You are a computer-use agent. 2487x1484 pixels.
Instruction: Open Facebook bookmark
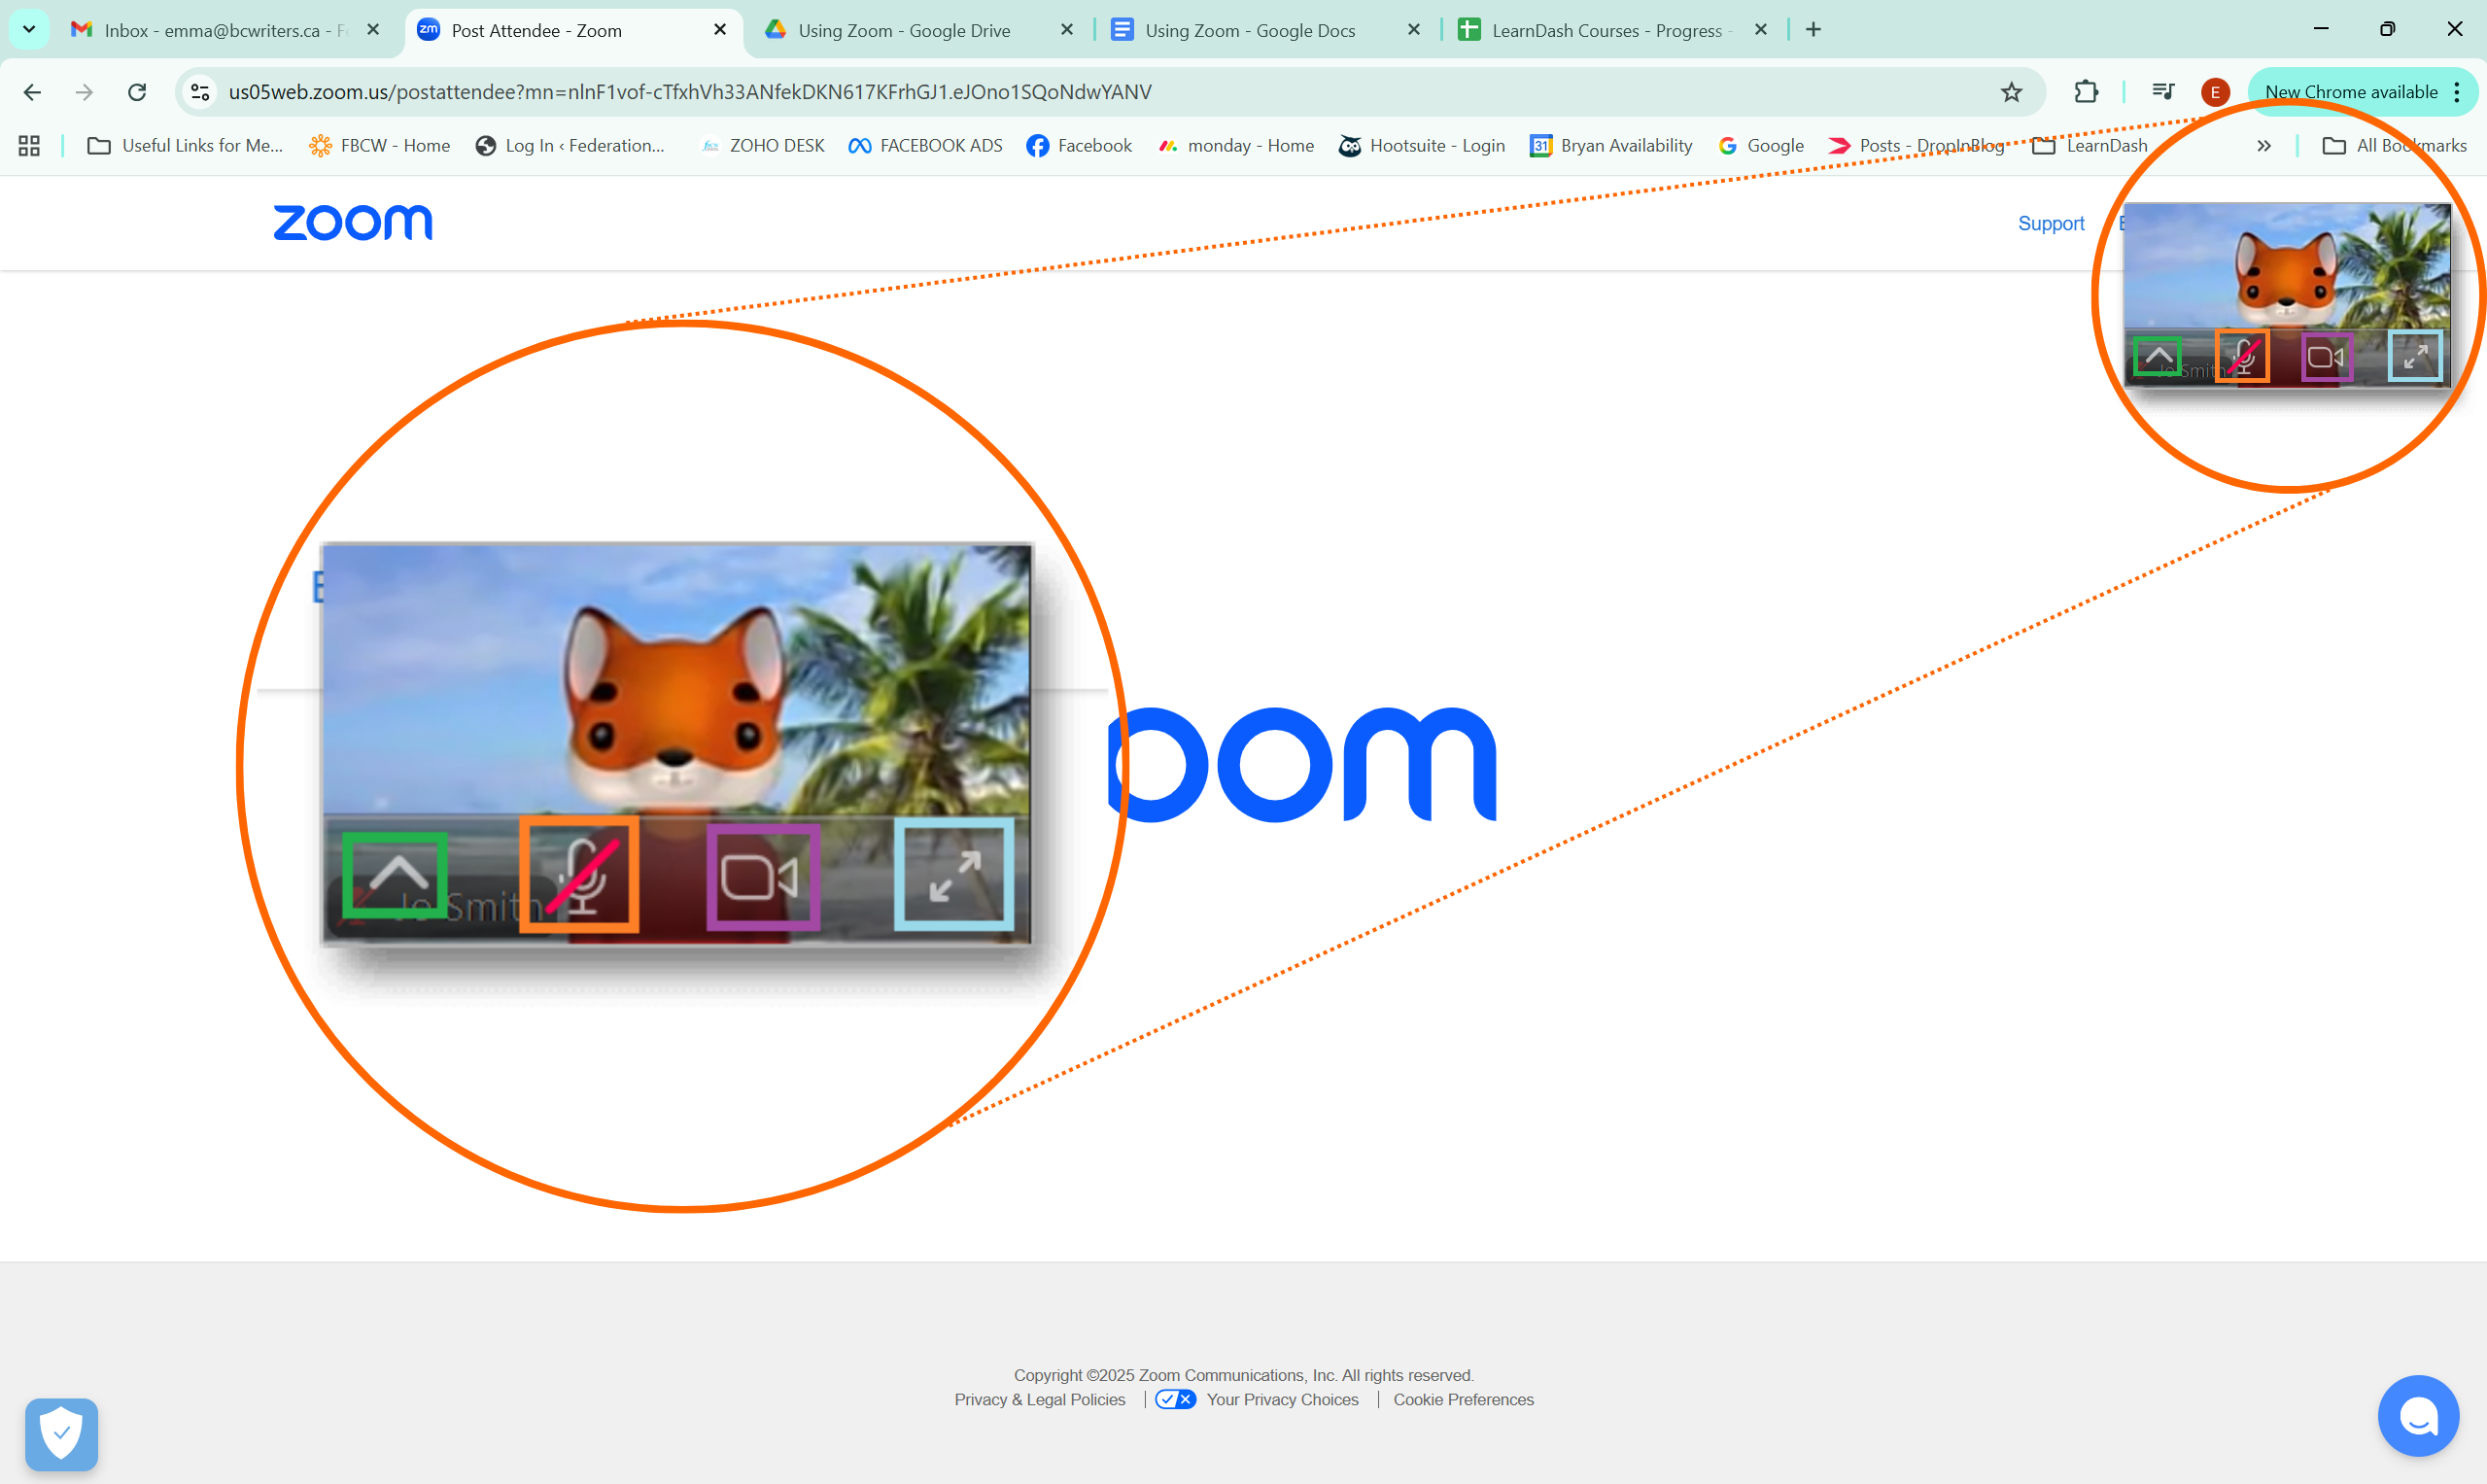pos(1080,146)
